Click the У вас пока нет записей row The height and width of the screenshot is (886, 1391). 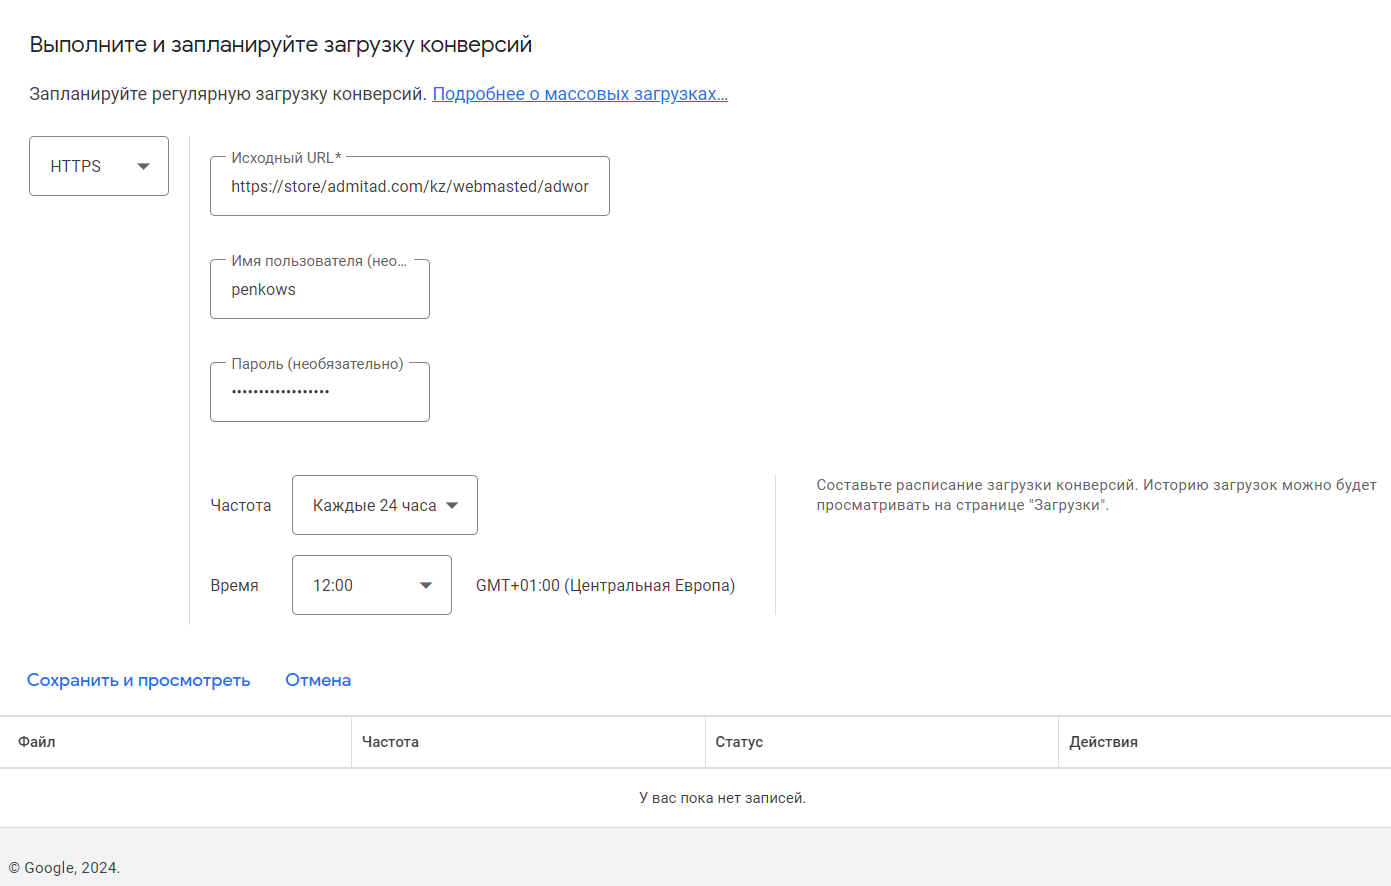pyautogui.click(x=722, y=798)
